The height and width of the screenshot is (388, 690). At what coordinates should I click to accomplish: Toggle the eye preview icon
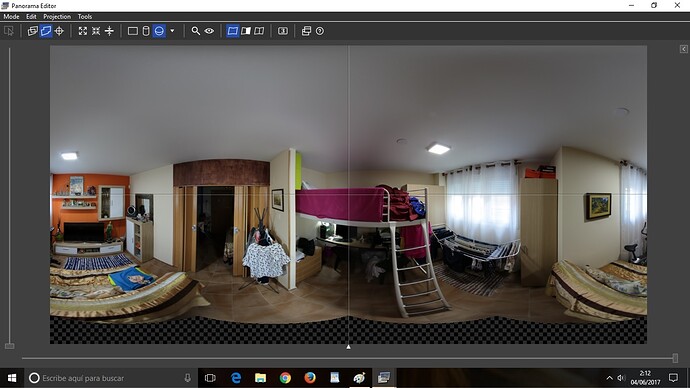[x=209, y=31]
